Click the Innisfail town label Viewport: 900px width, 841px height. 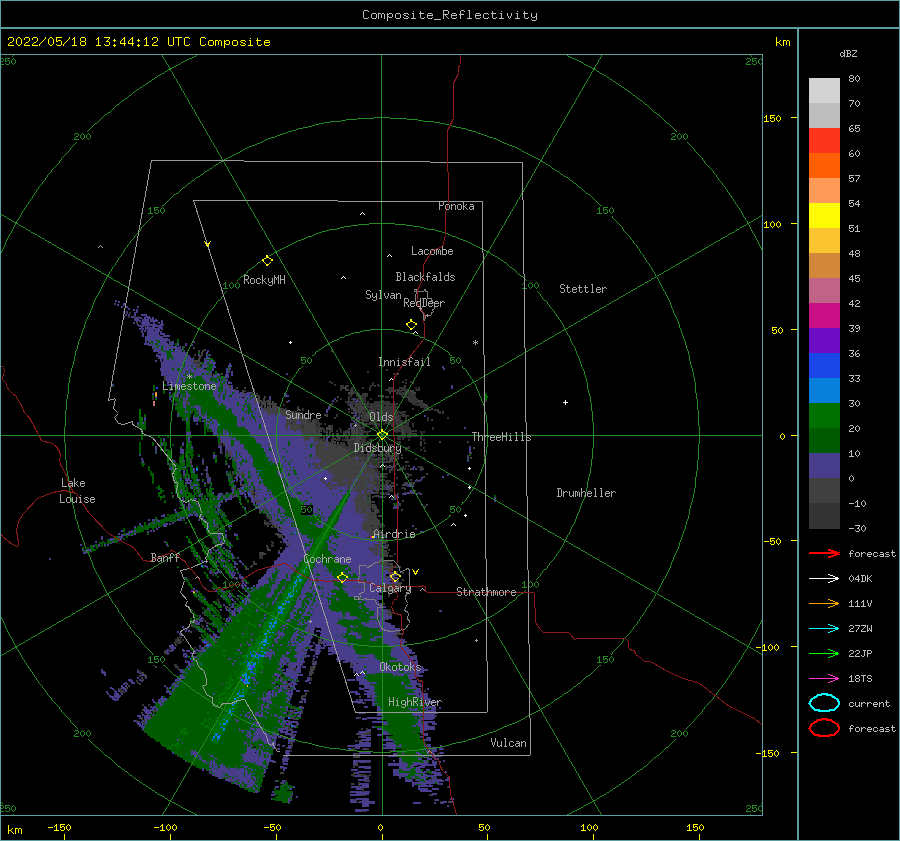pos(404,362)
